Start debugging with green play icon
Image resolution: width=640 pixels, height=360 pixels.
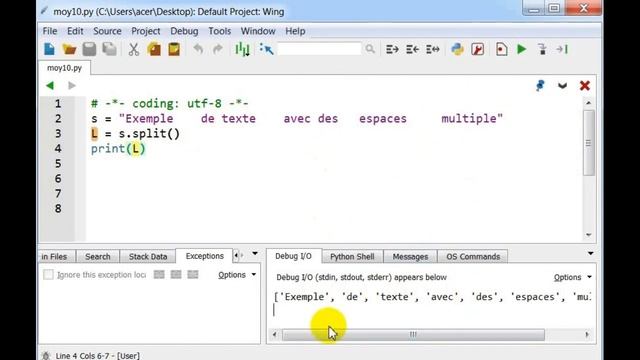tap(521, 49)
